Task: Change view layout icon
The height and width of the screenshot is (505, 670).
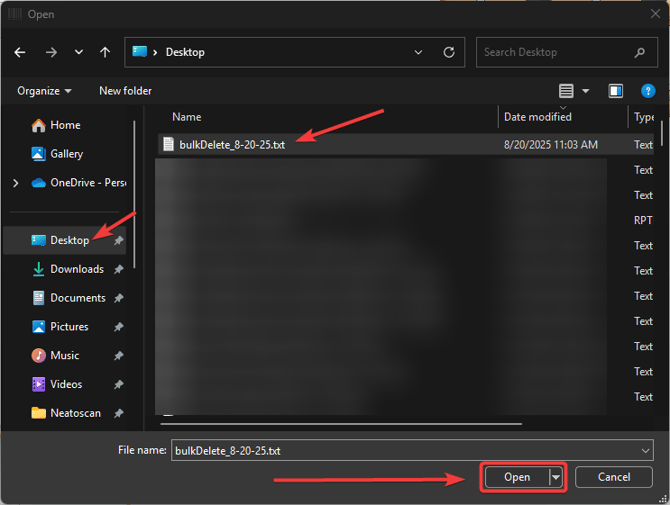Action: (567, 91)
